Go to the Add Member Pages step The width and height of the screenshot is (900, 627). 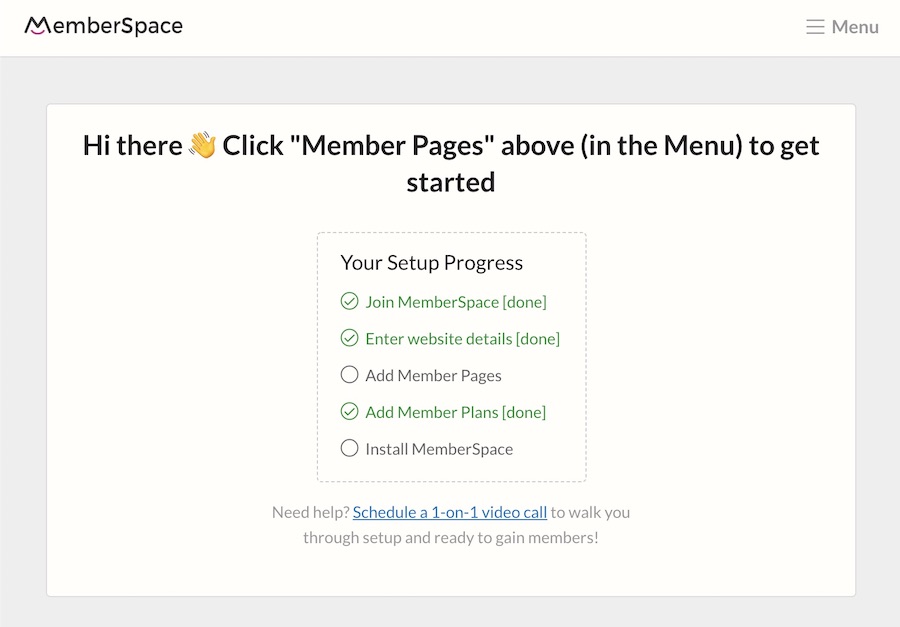[433, 376]
